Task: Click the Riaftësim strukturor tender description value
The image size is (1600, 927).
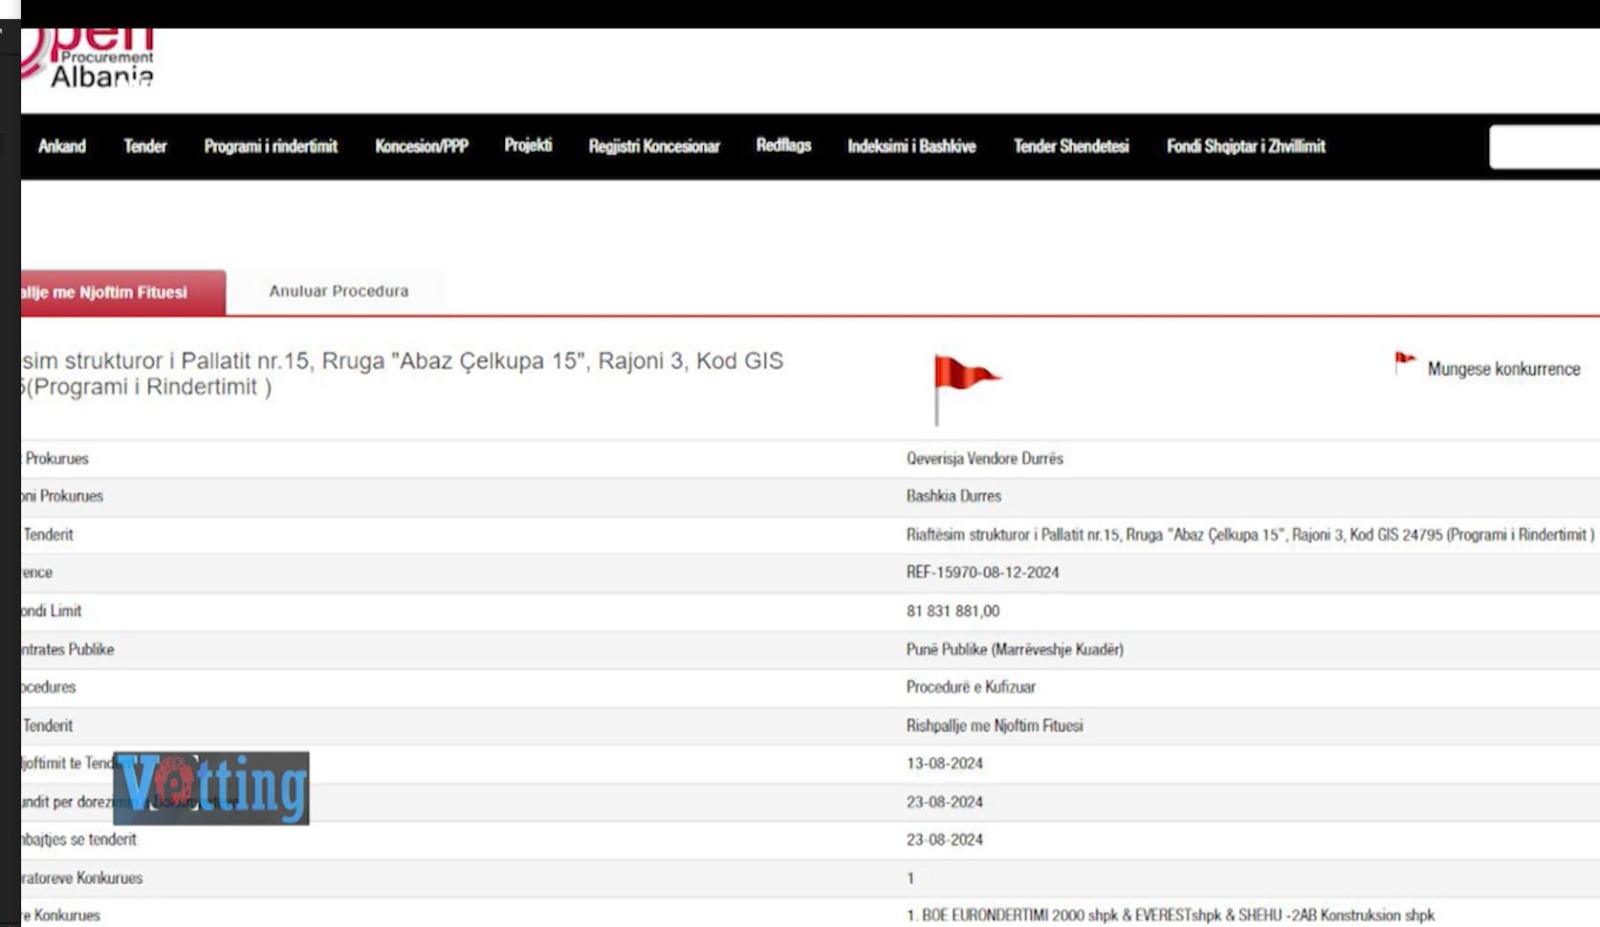Action: click(x=1250, y=535)
